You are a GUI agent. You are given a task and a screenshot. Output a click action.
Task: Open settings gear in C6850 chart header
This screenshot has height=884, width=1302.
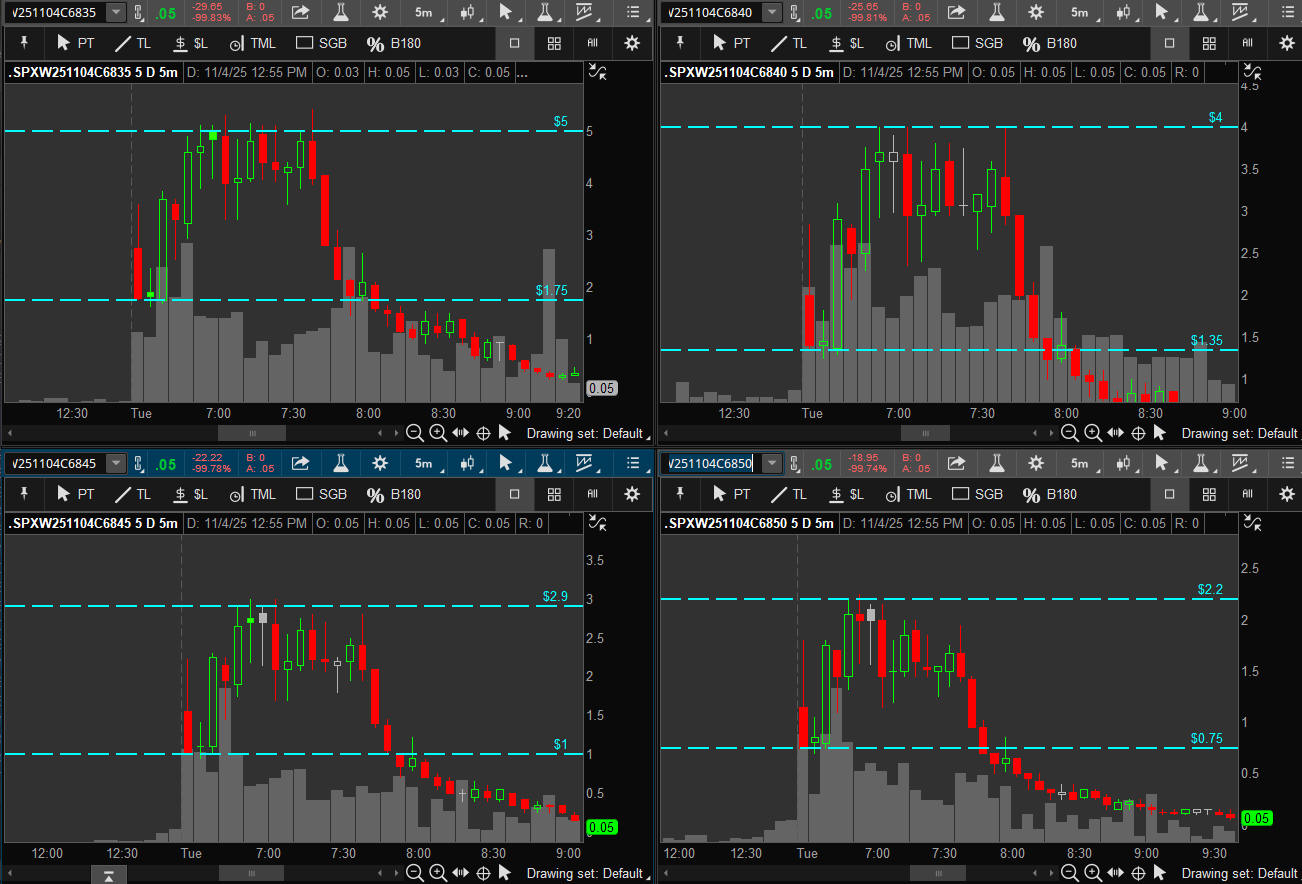[1036, 463]
